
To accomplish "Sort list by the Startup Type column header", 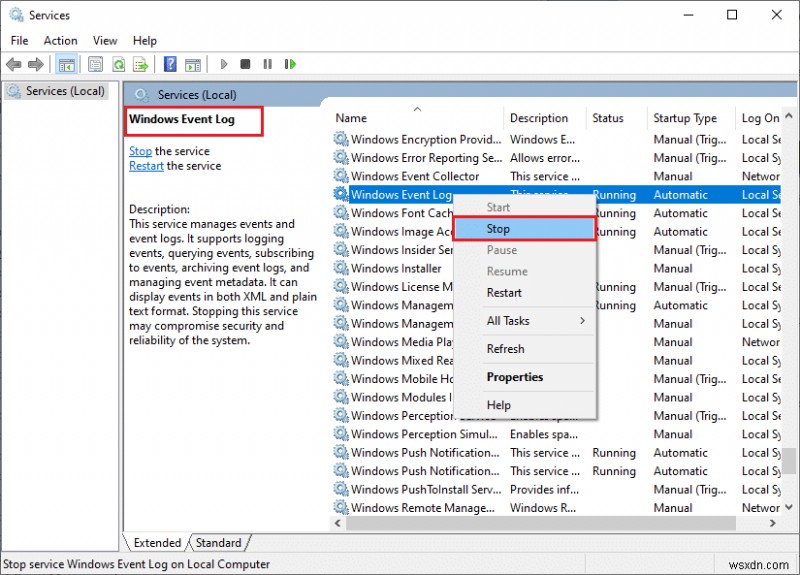I will click(x=685, y=118).
